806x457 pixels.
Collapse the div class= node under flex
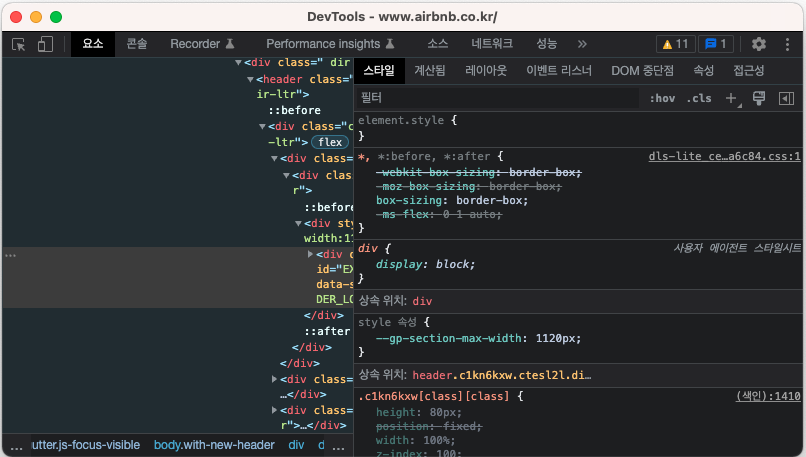[274, 159]
